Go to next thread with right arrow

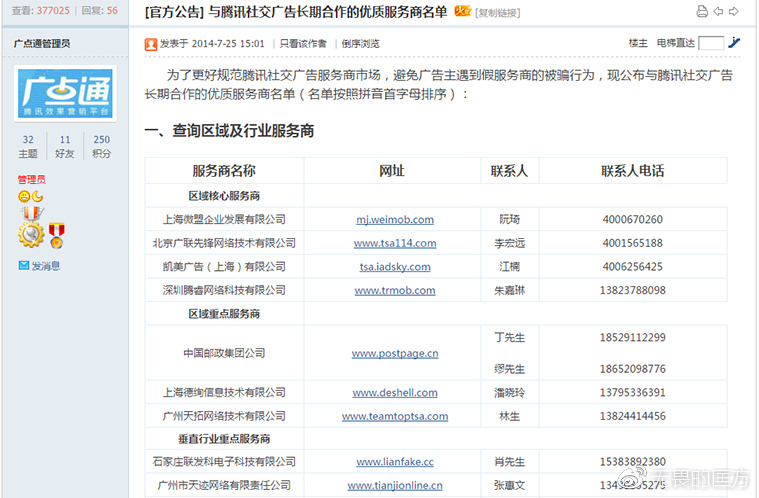[x=734, y=11]
